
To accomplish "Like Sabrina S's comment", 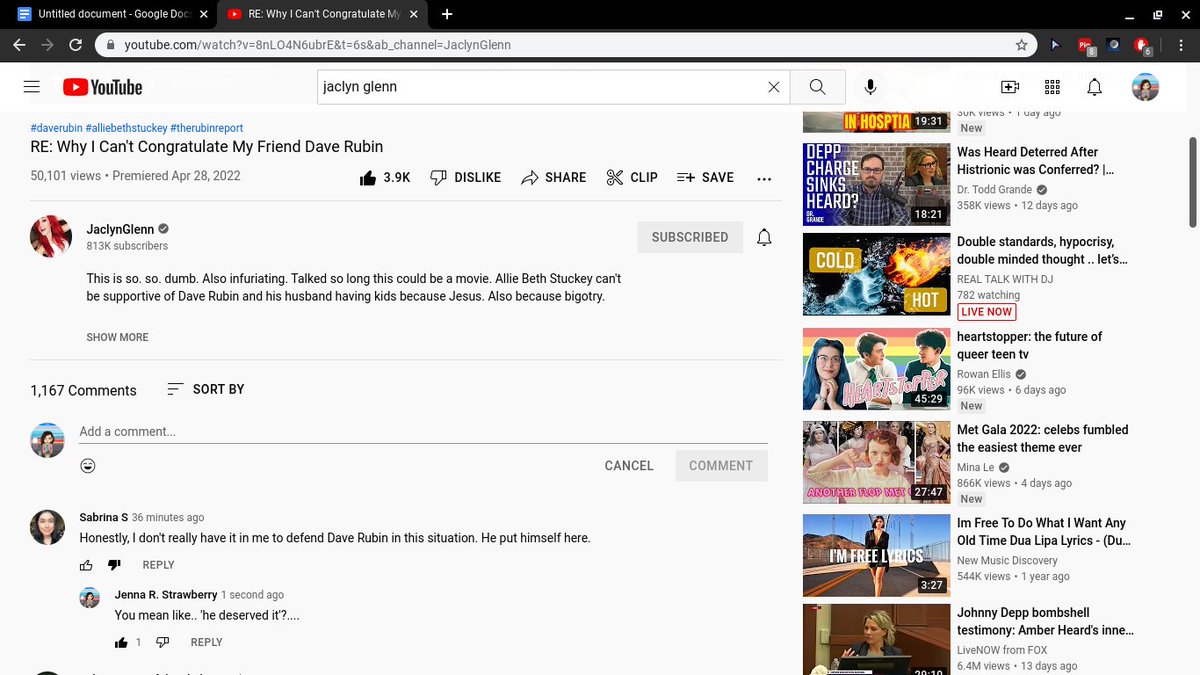I will [86, 565].
